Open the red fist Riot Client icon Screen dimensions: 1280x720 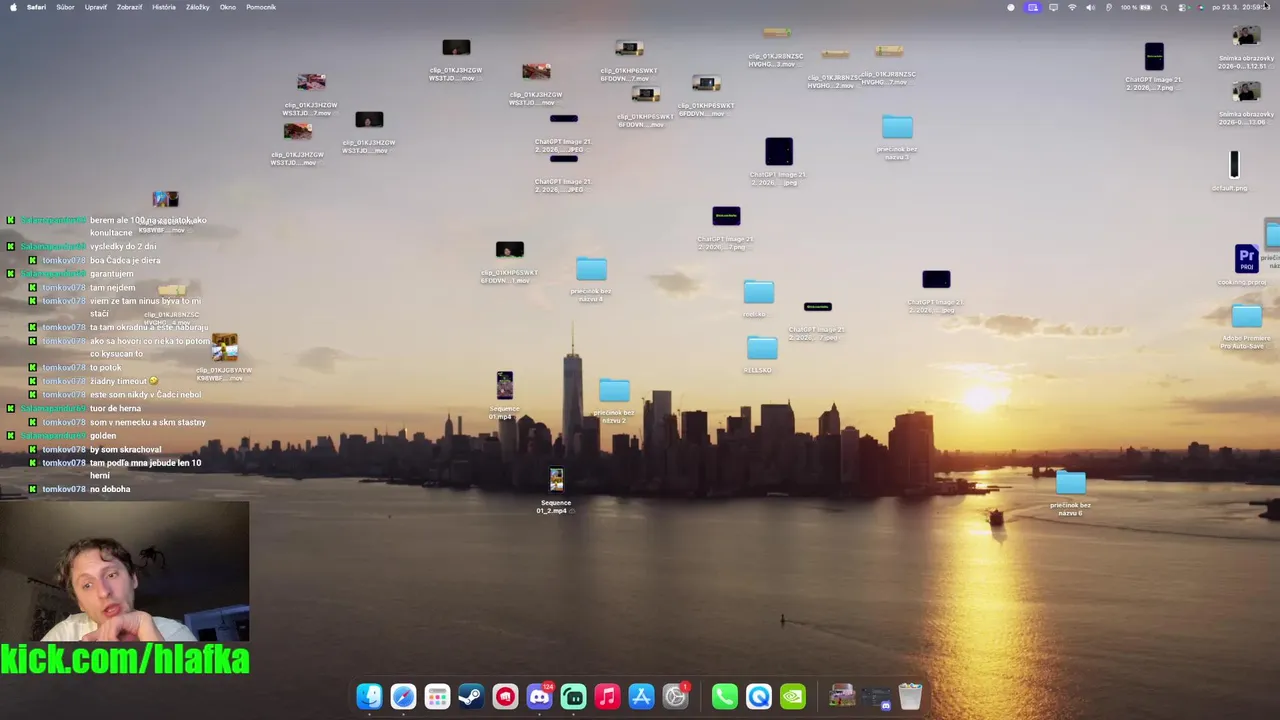click(505, 696)
